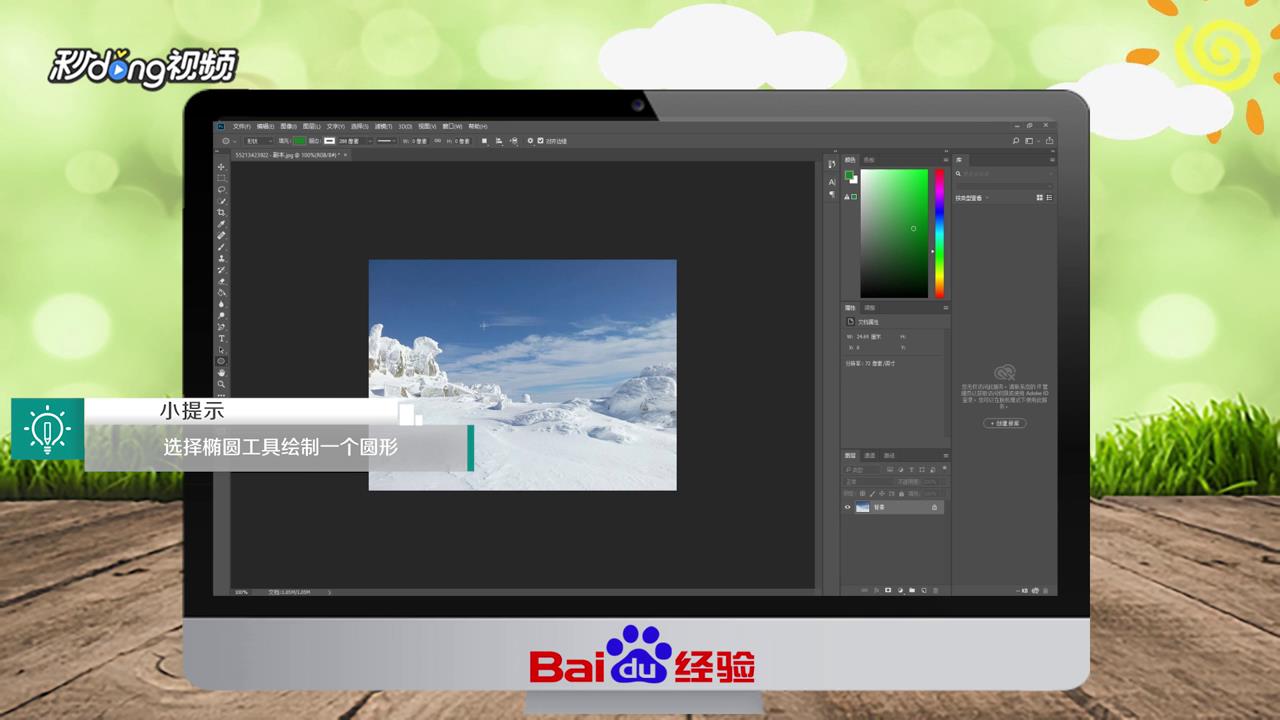Viewport: 1280px width, 720px height.
Task: Click the fill color swatch in options bar
Action: (300, 141)
